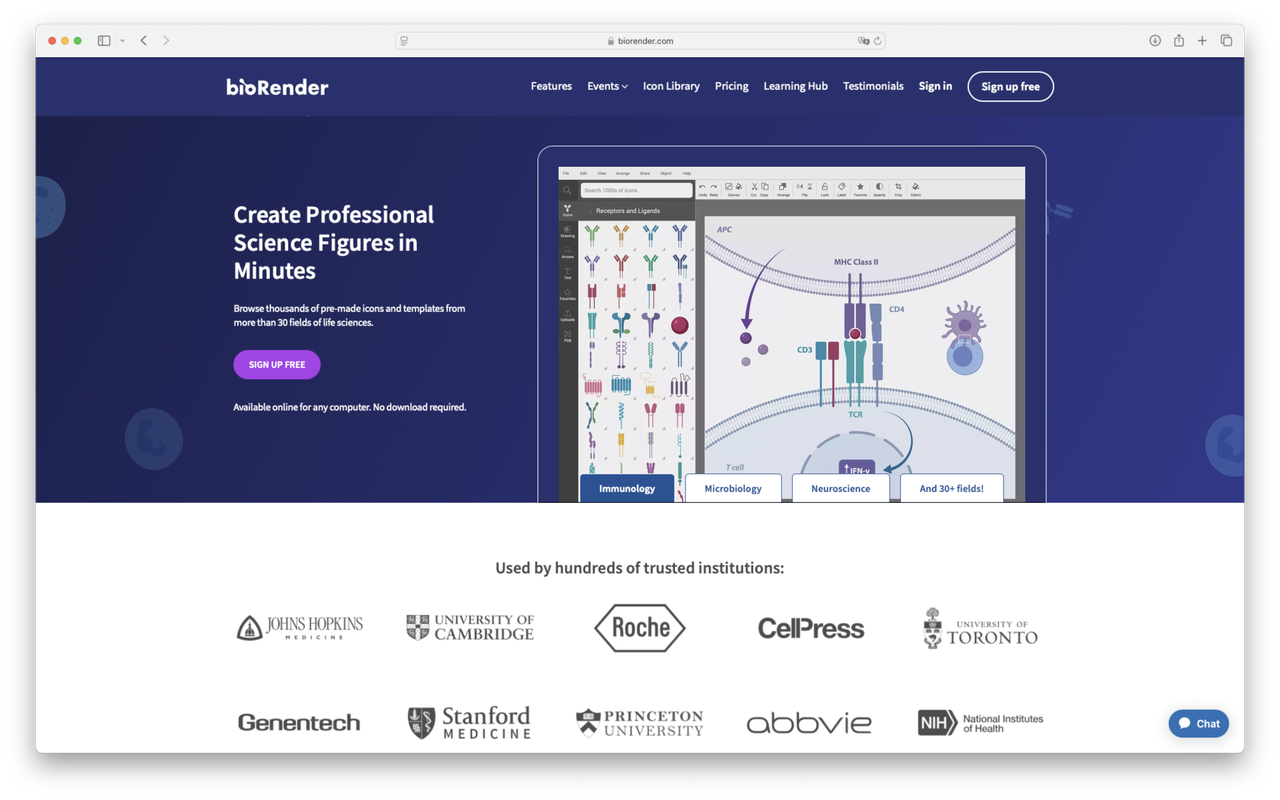Open Favorites in the editor sidebar

pyautogui.click(x=567, y=294)
